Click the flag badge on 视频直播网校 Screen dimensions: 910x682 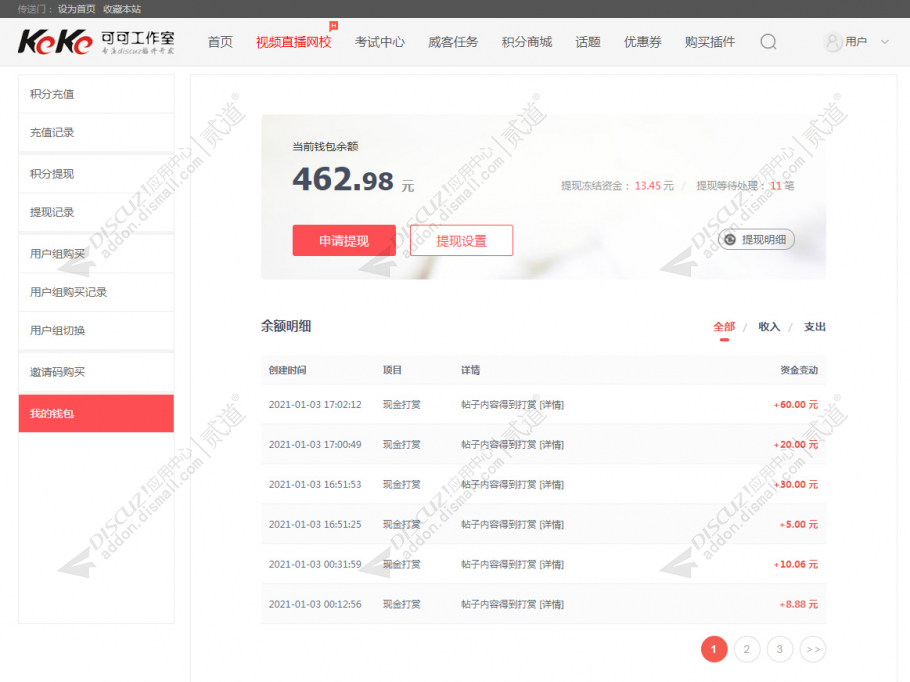point(333,26)
